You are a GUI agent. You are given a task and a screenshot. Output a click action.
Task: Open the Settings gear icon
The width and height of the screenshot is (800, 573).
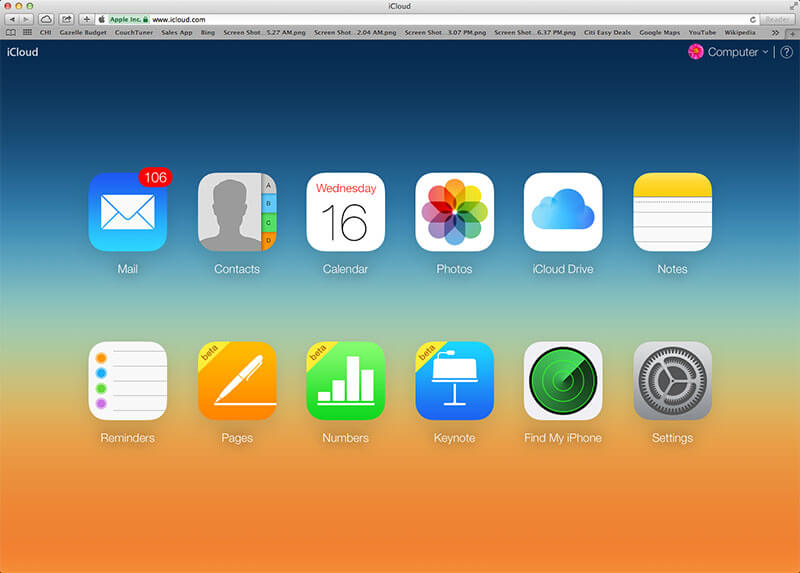point(672,381)
